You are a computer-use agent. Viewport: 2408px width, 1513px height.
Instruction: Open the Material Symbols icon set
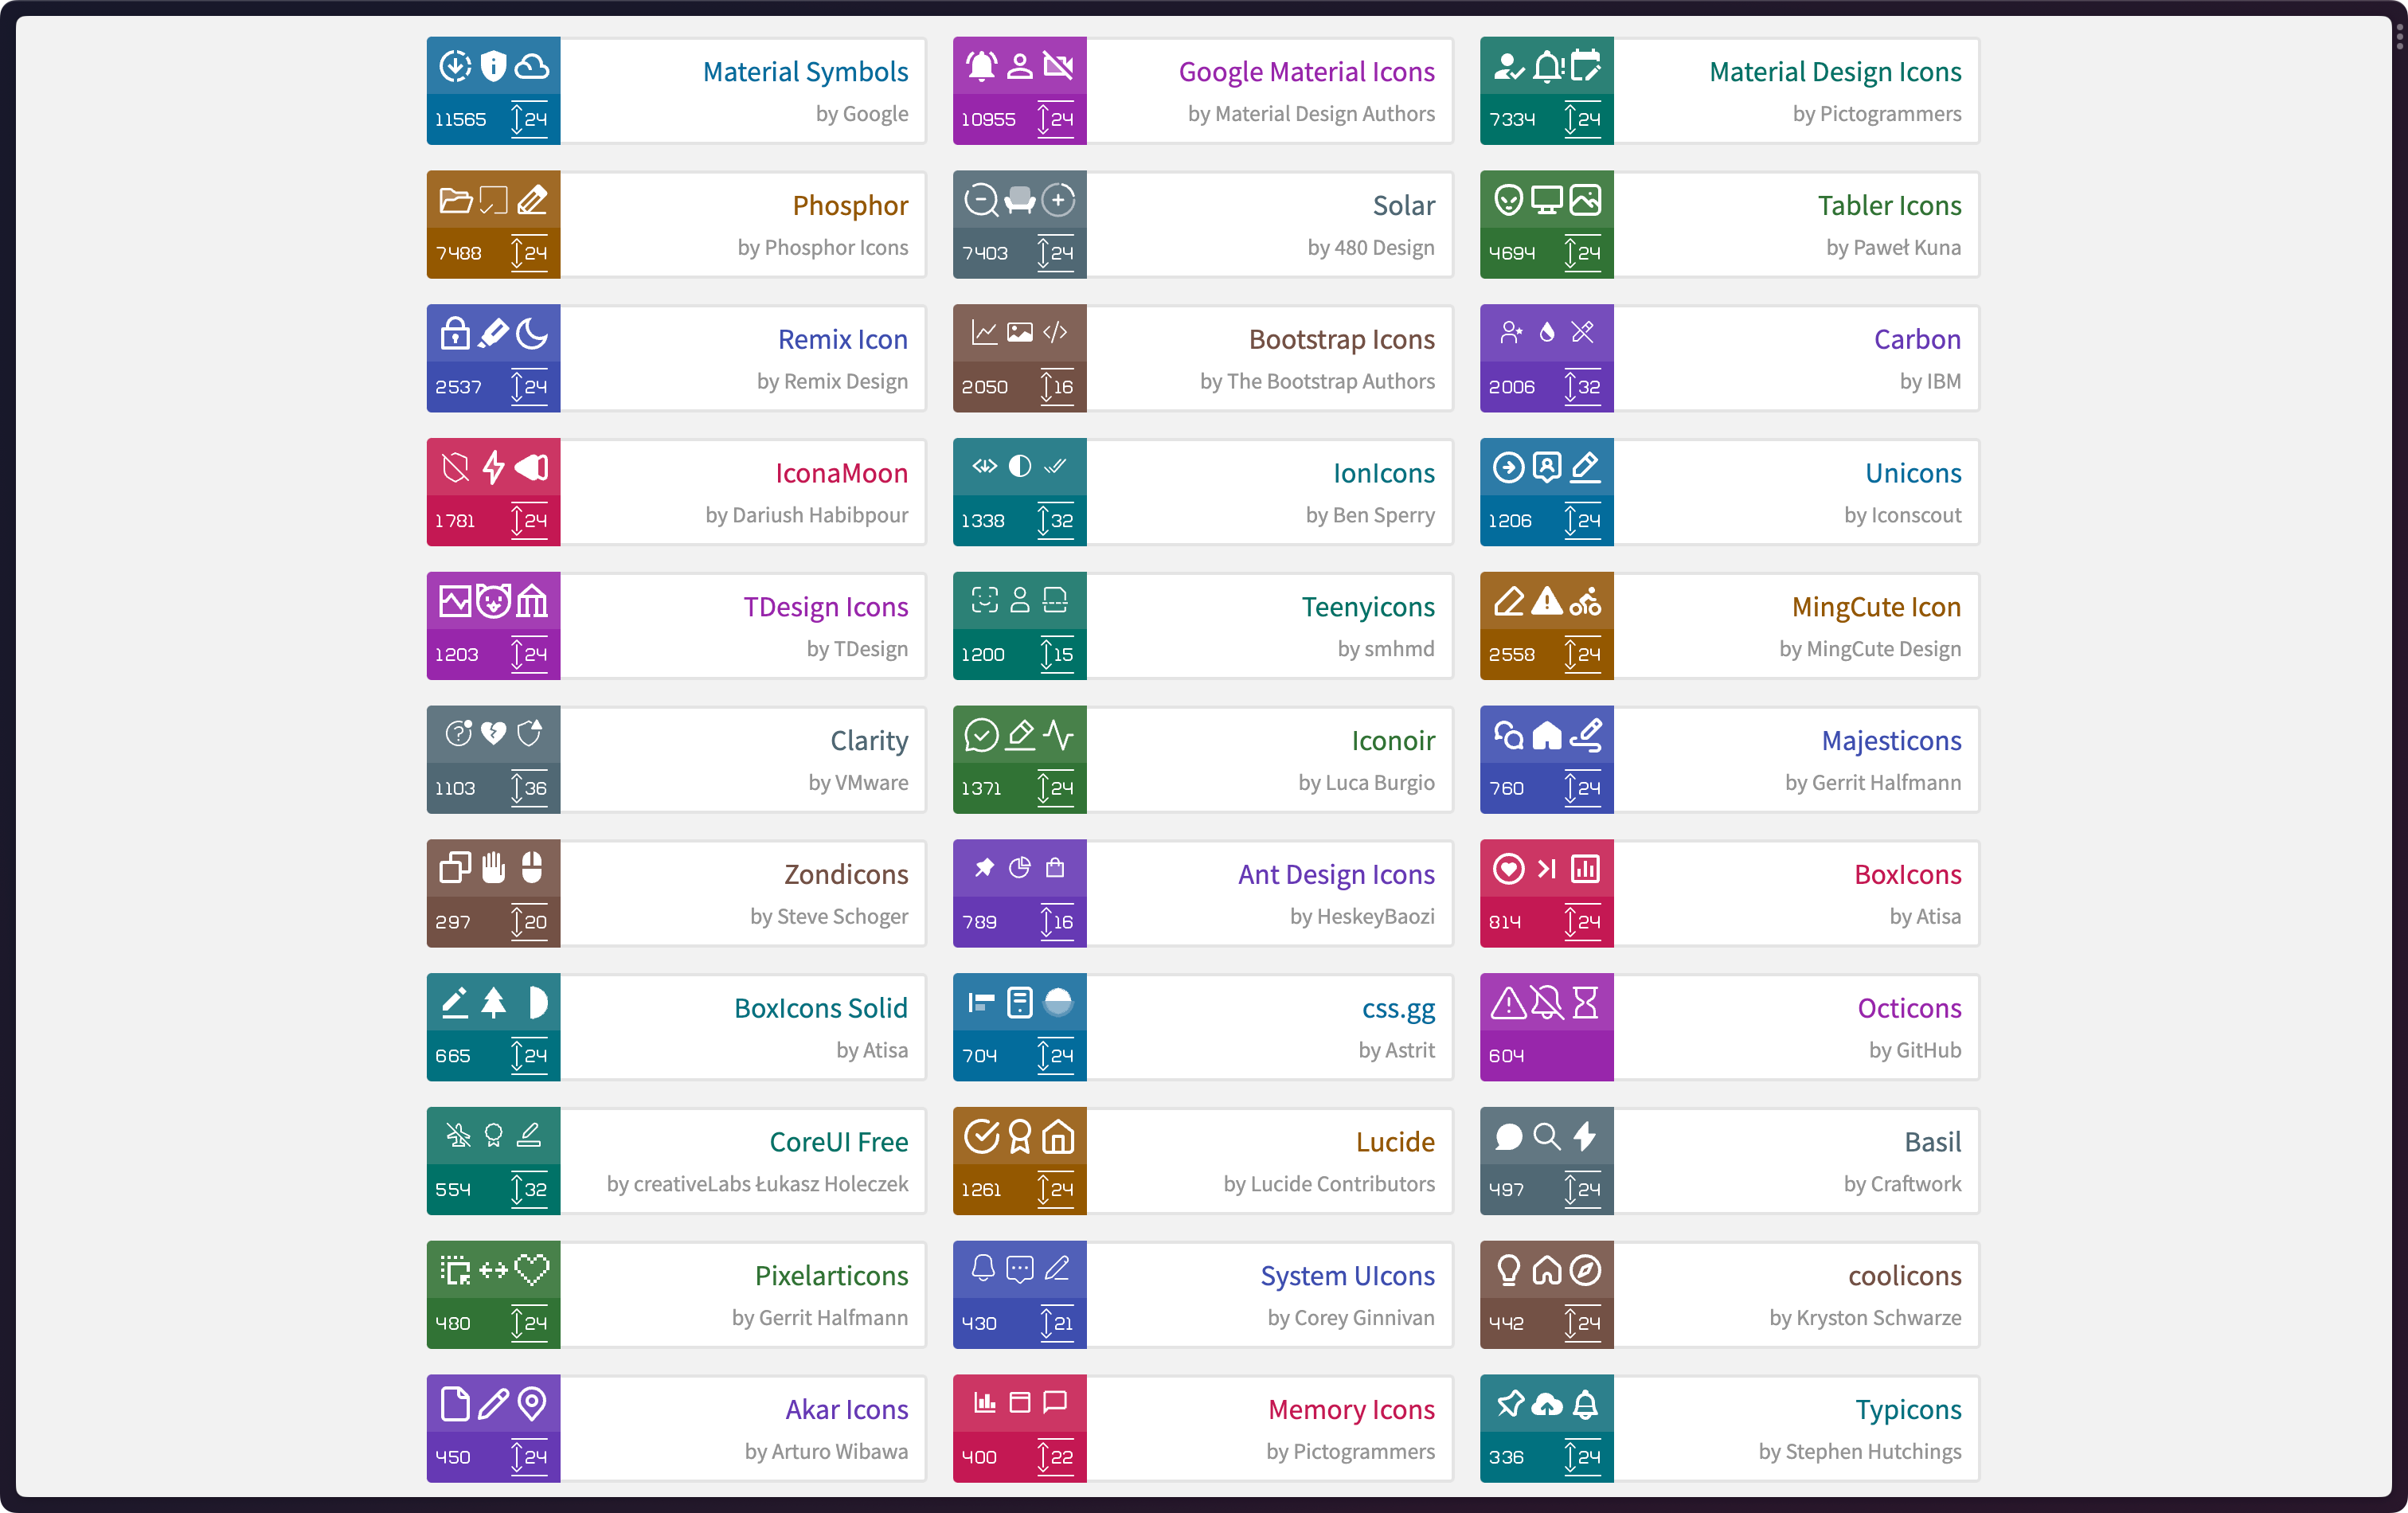click(x=676, y=91)
